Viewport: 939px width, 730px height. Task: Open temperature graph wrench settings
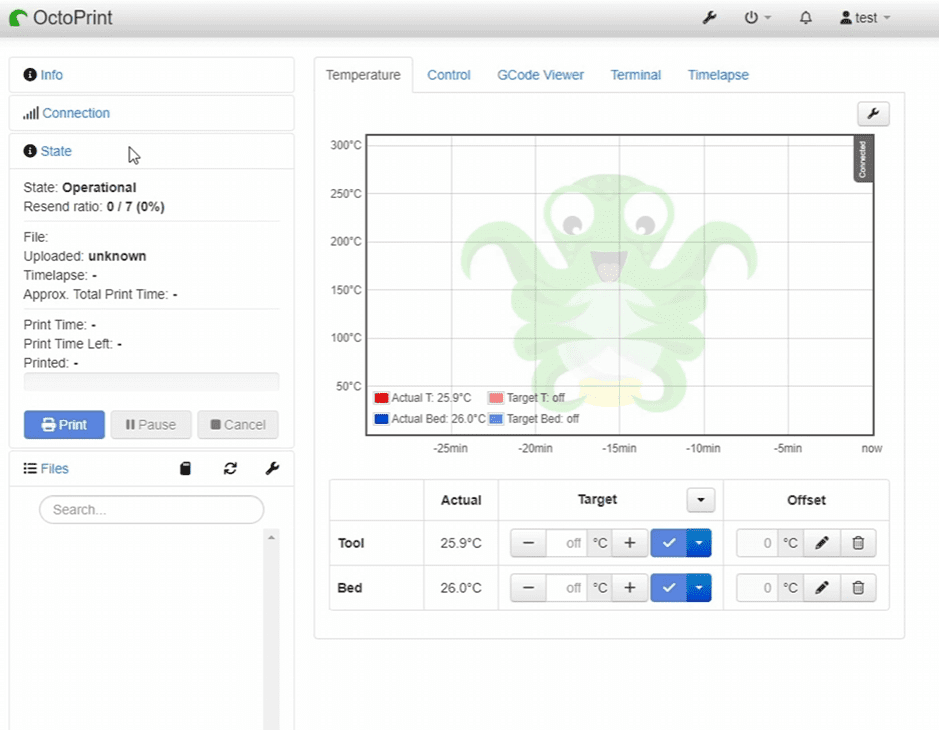(873, 114)
